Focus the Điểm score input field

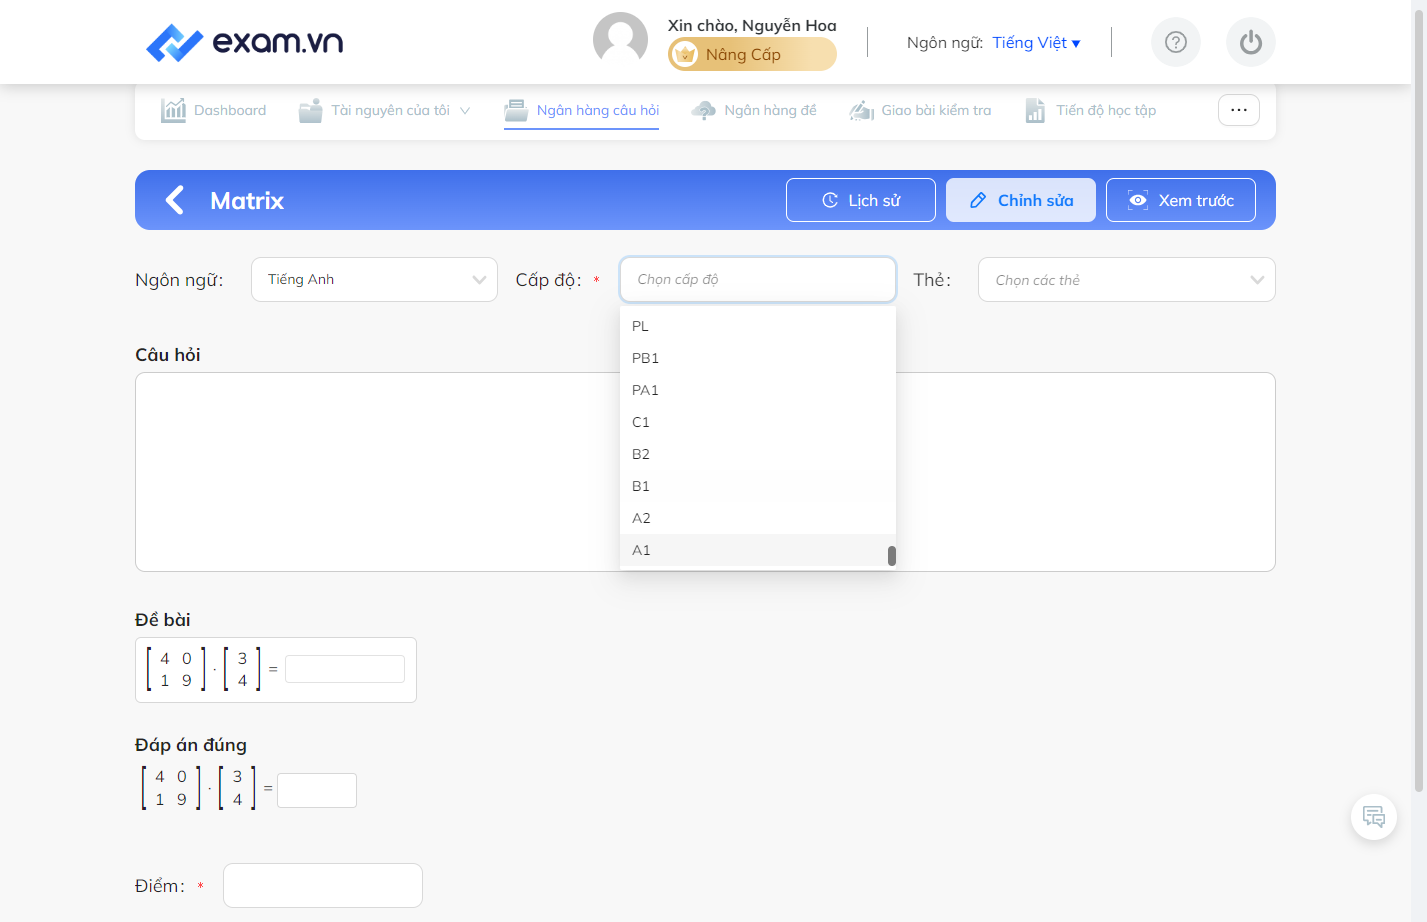point(323,886)
